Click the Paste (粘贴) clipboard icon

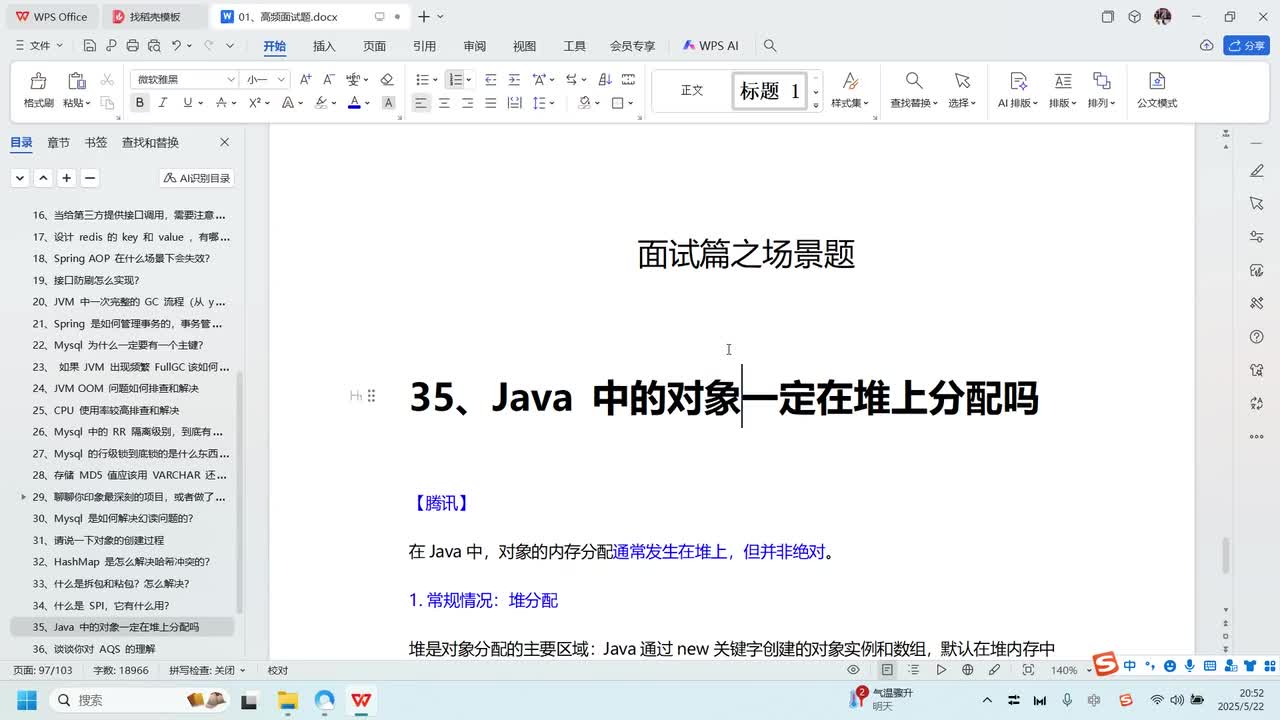pyautogui.click(x=76, y=81)
